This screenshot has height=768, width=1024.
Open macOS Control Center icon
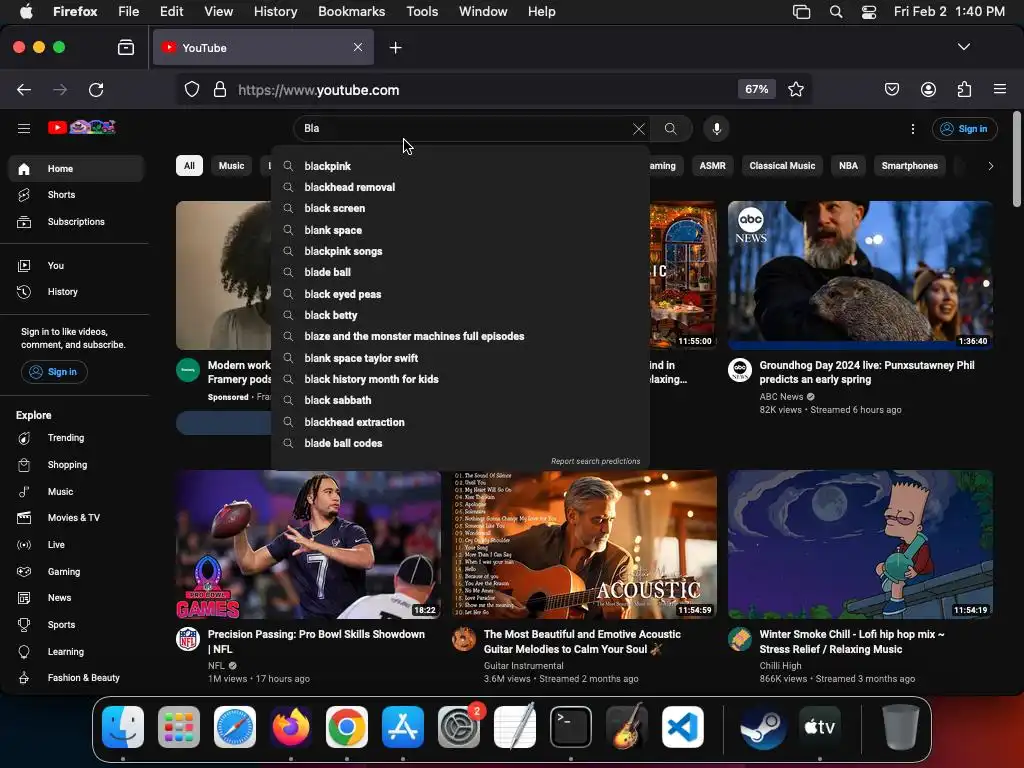coord(869,12)
